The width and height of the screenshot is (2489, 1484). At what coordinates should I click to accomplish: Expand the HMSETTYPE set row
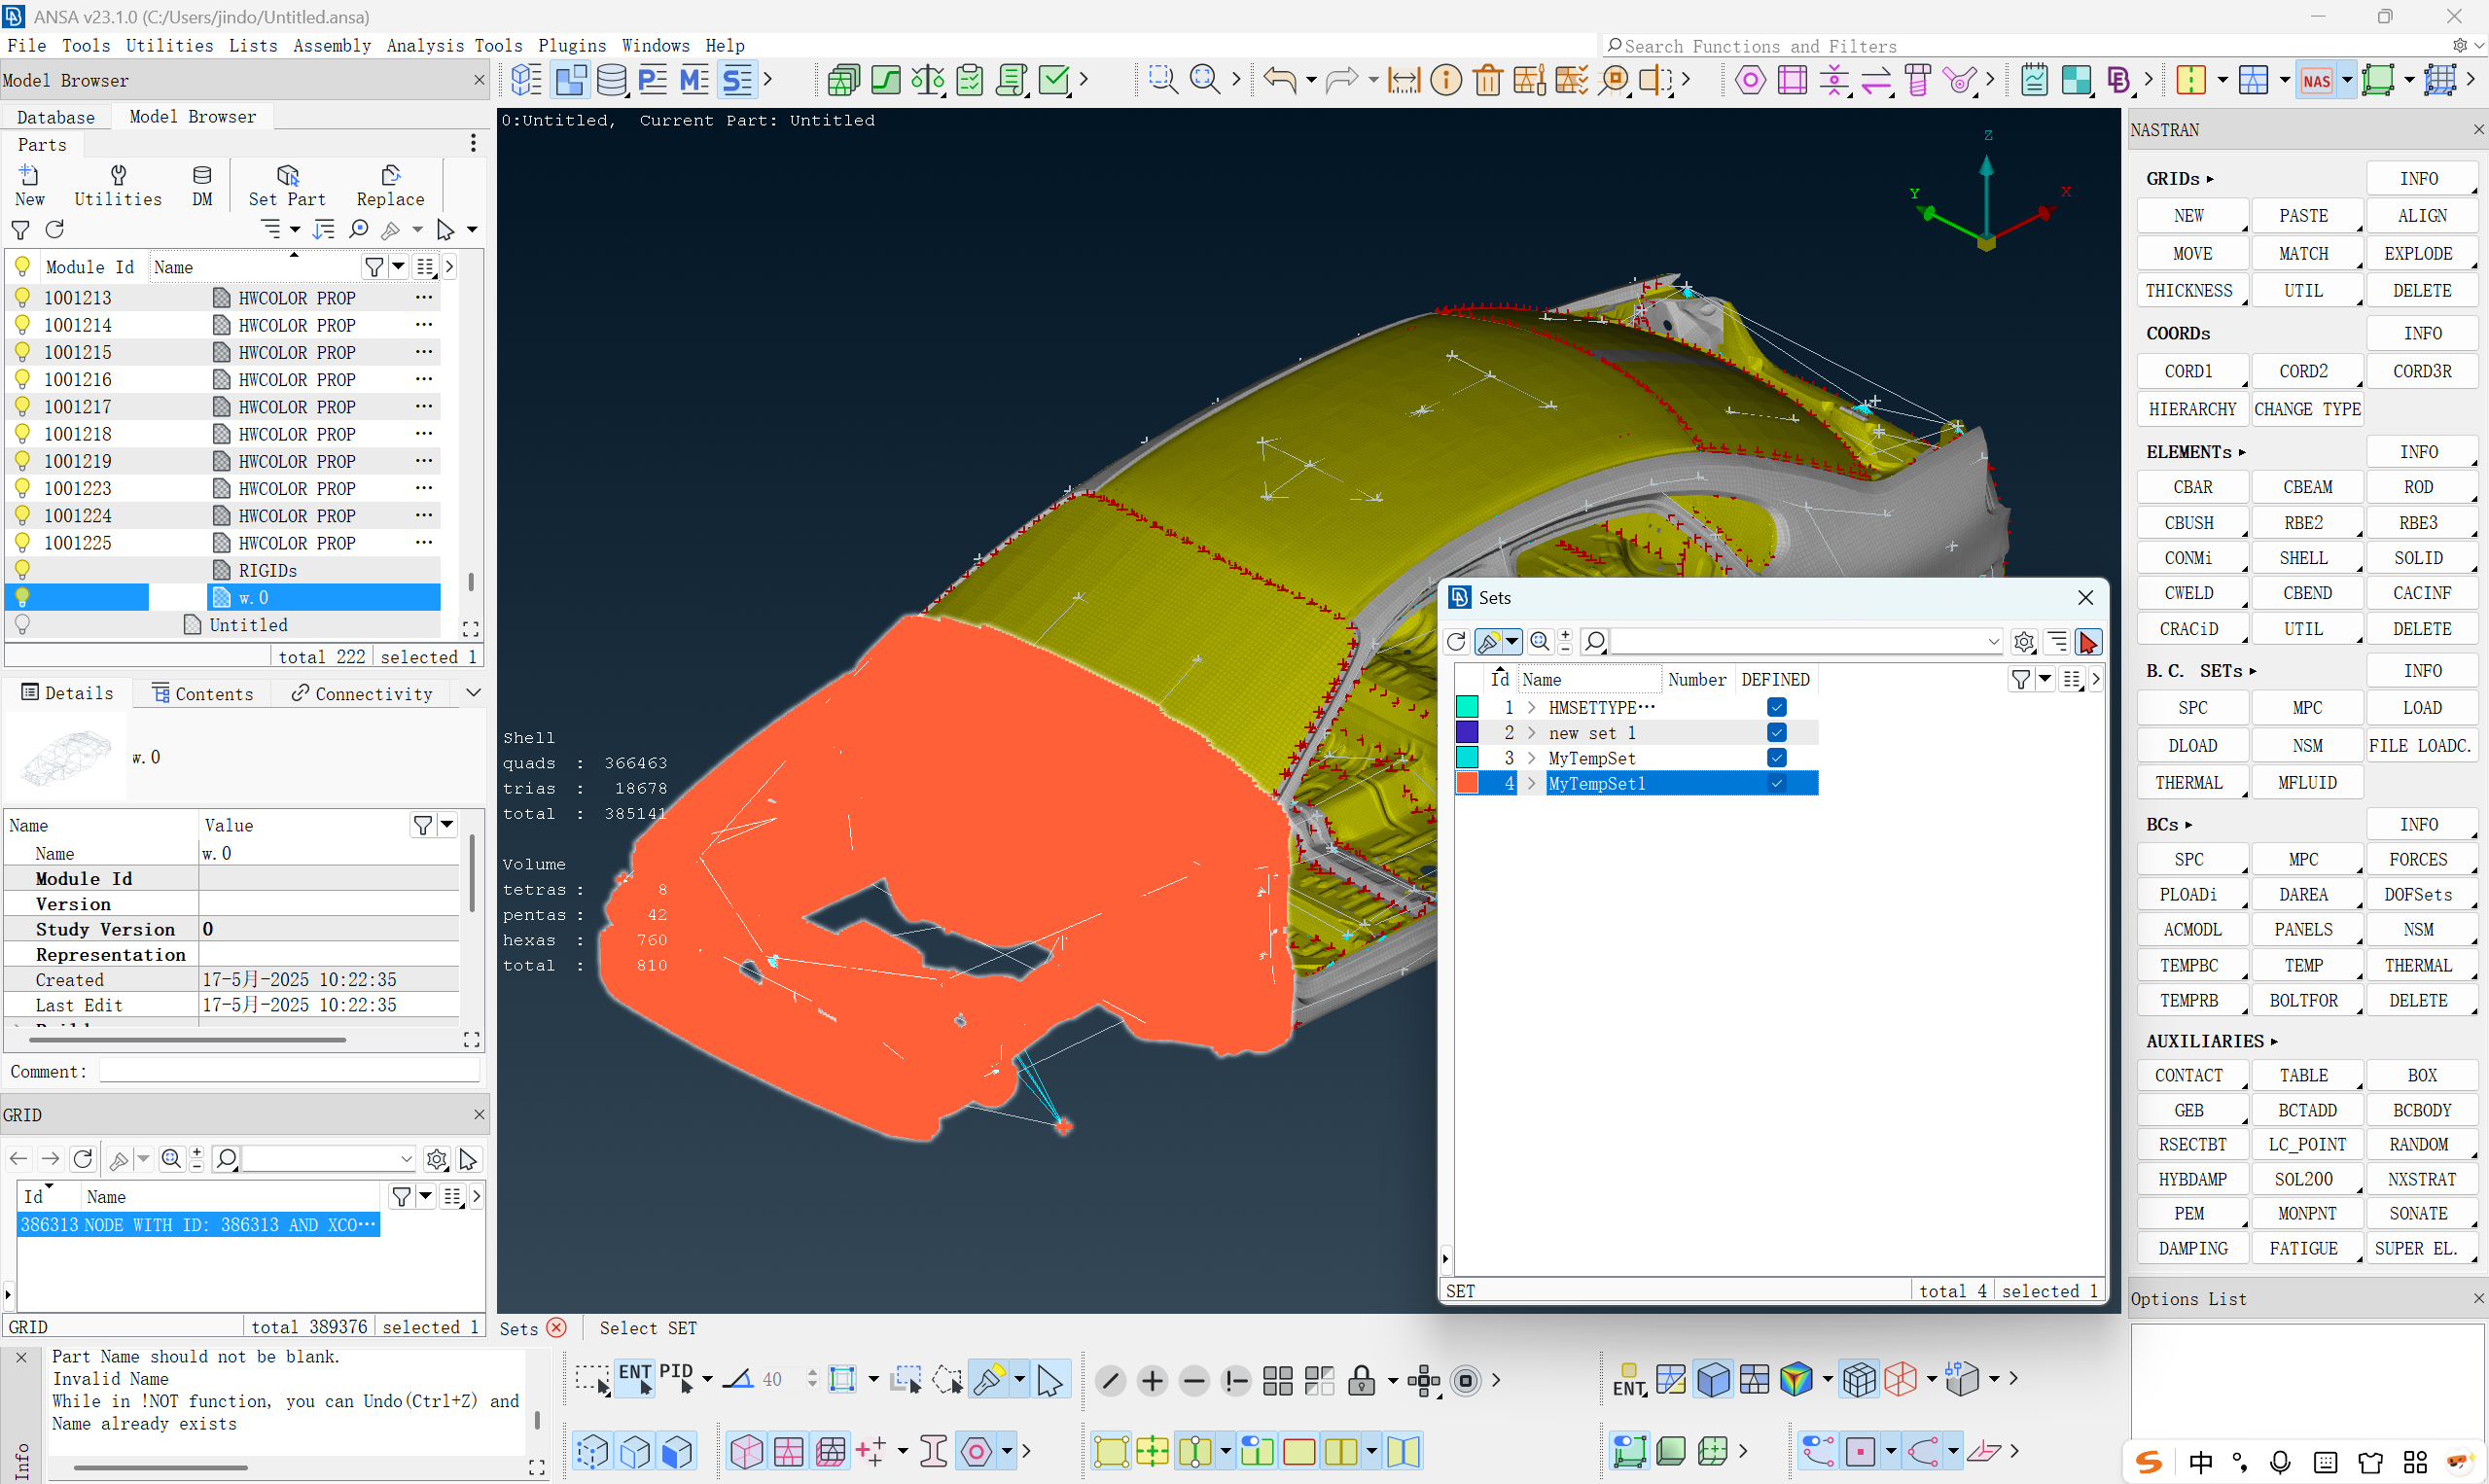click(1531, 708)
